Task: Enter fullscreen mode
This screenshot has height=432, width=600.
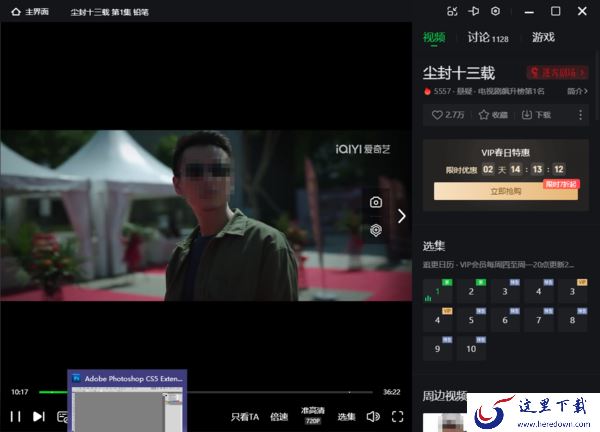Action: coord(398,416)
